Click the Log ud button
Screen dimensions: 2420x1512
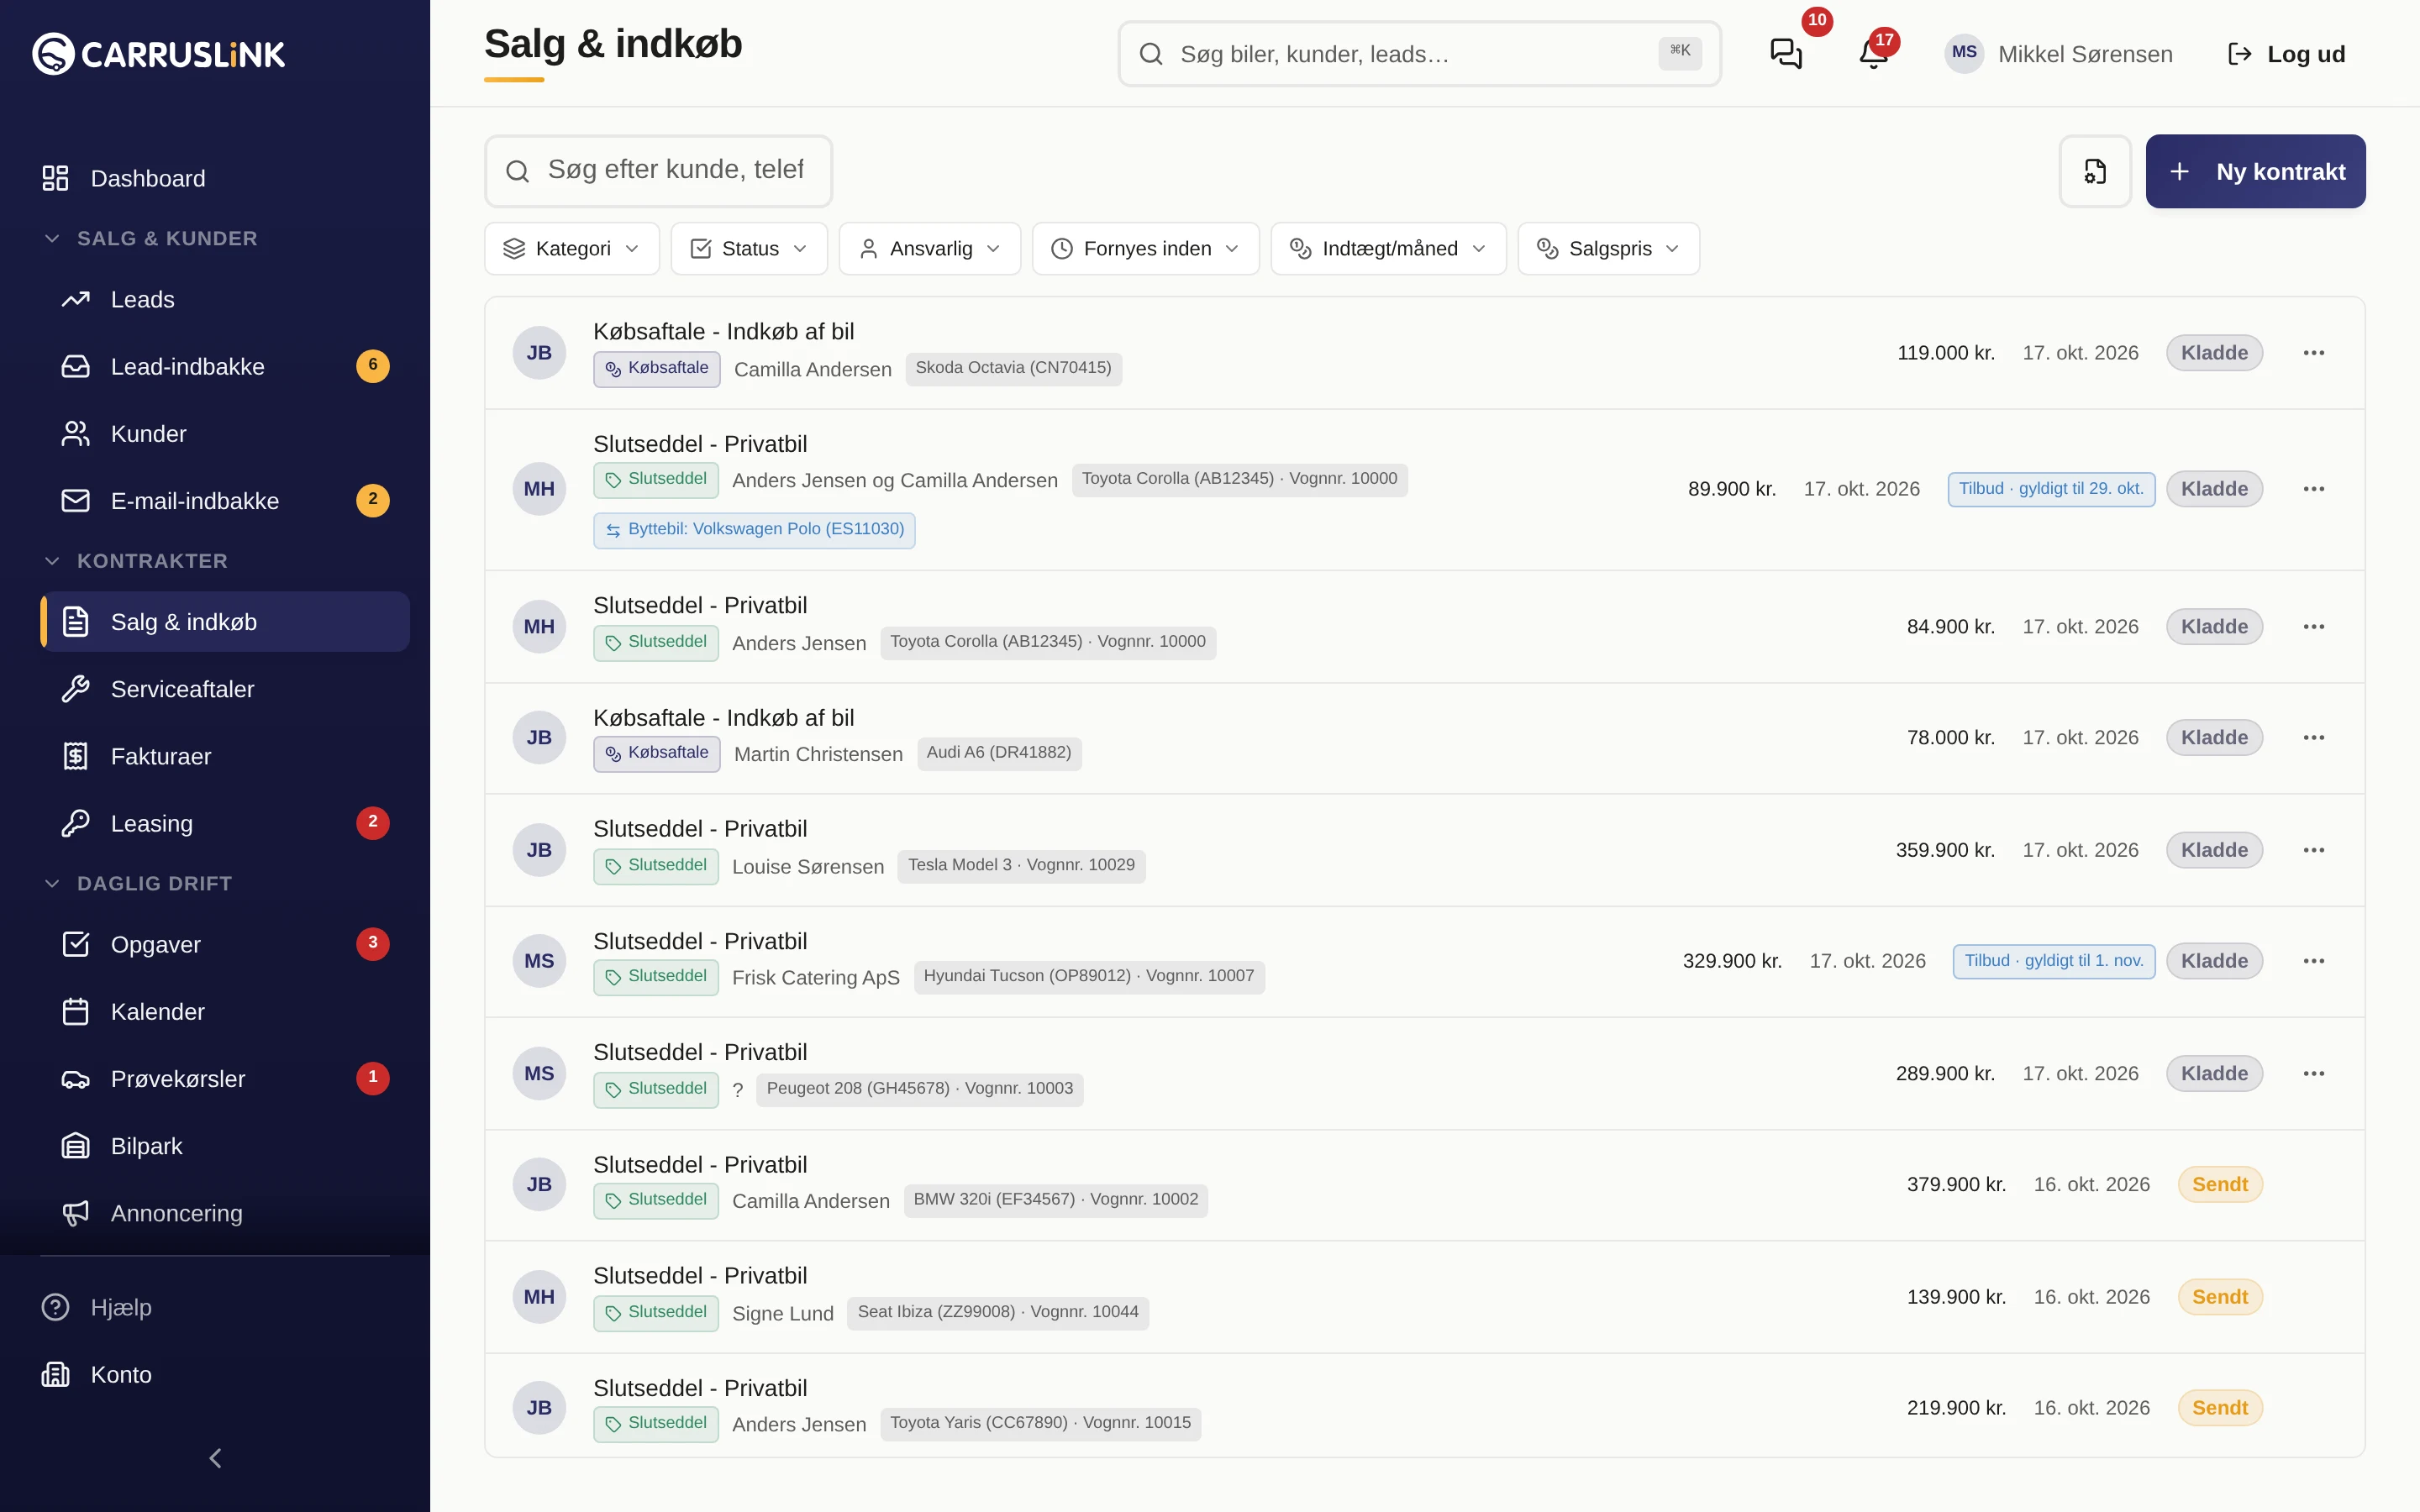(2286, 54)
